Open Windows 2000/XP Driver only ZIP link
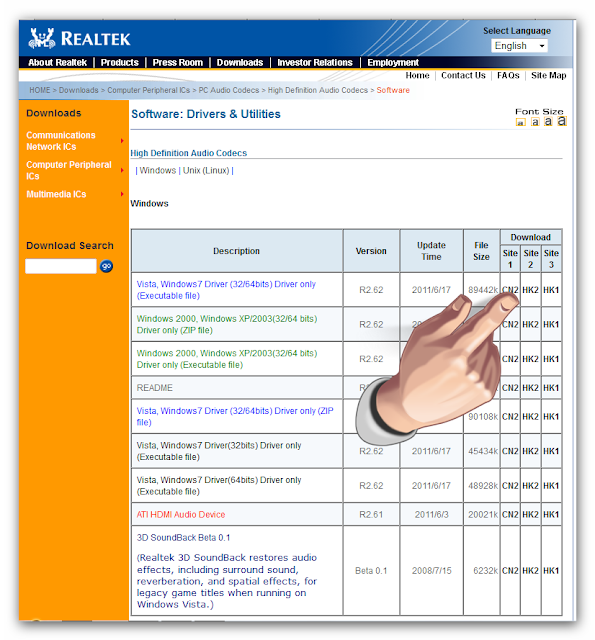 tap(226, 324)
